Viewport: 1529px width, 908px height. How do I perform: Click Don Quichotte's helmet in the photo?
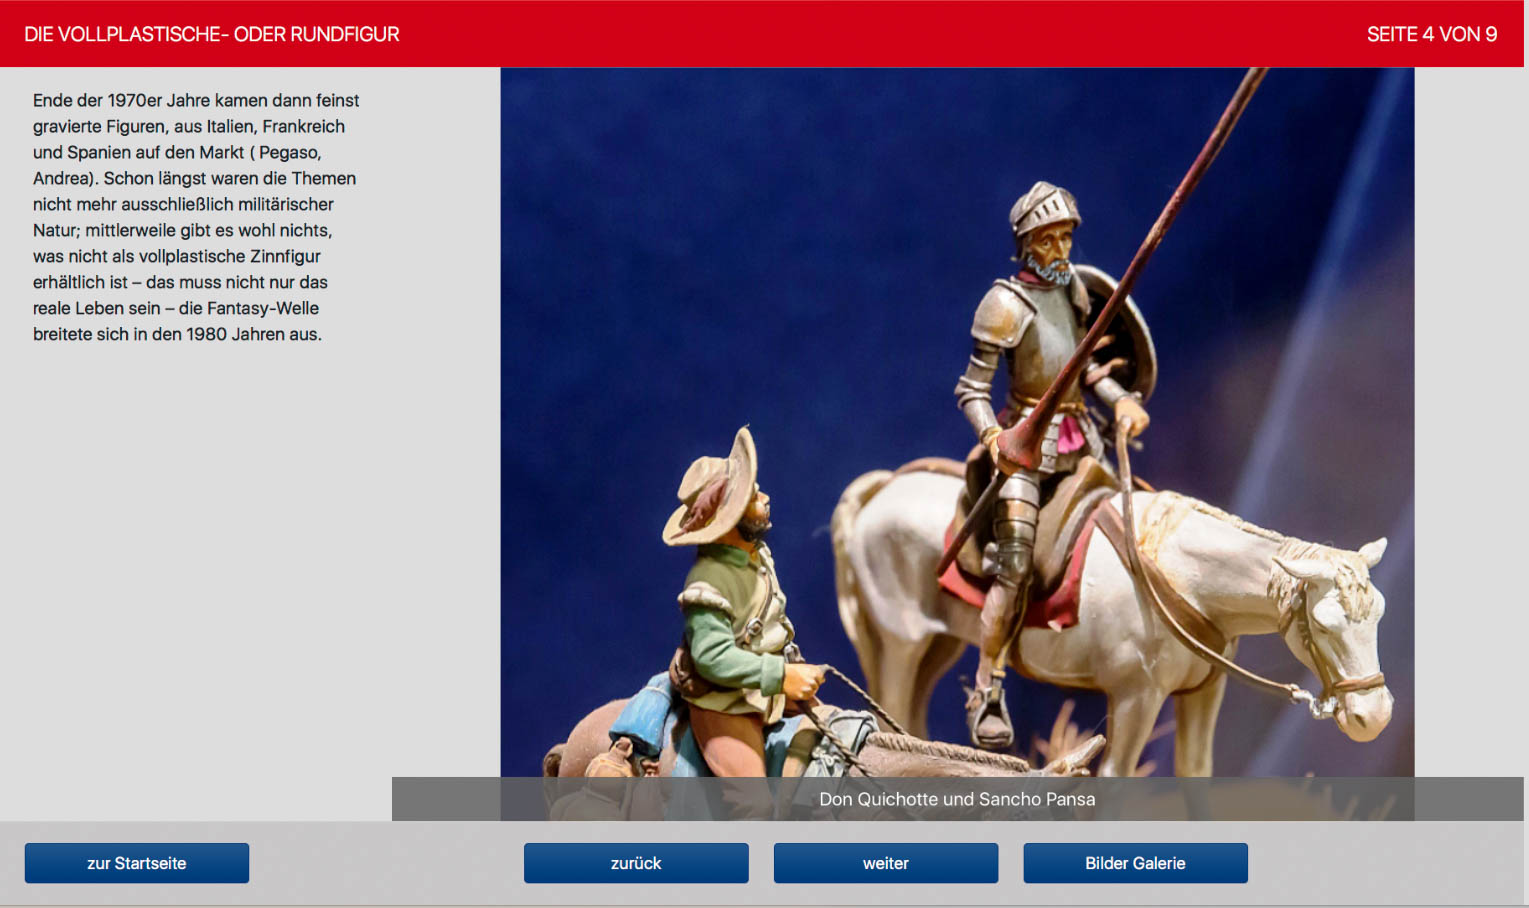(x=1042, y=205)
